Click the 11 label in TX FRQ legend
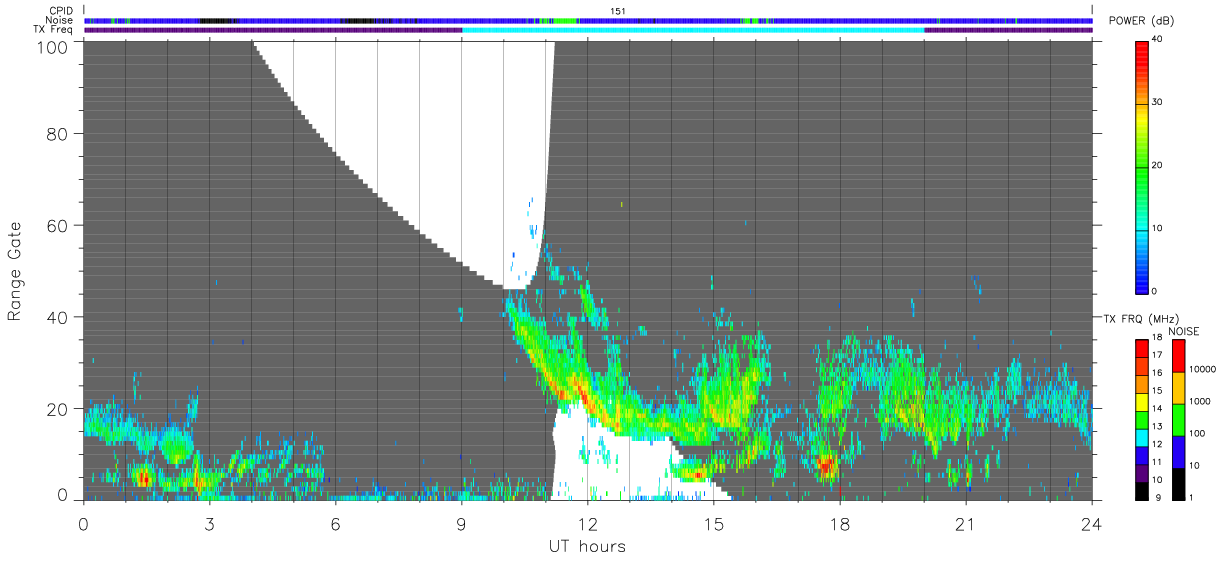This screenshot has height=567, width=1228. pos(1157,463)
